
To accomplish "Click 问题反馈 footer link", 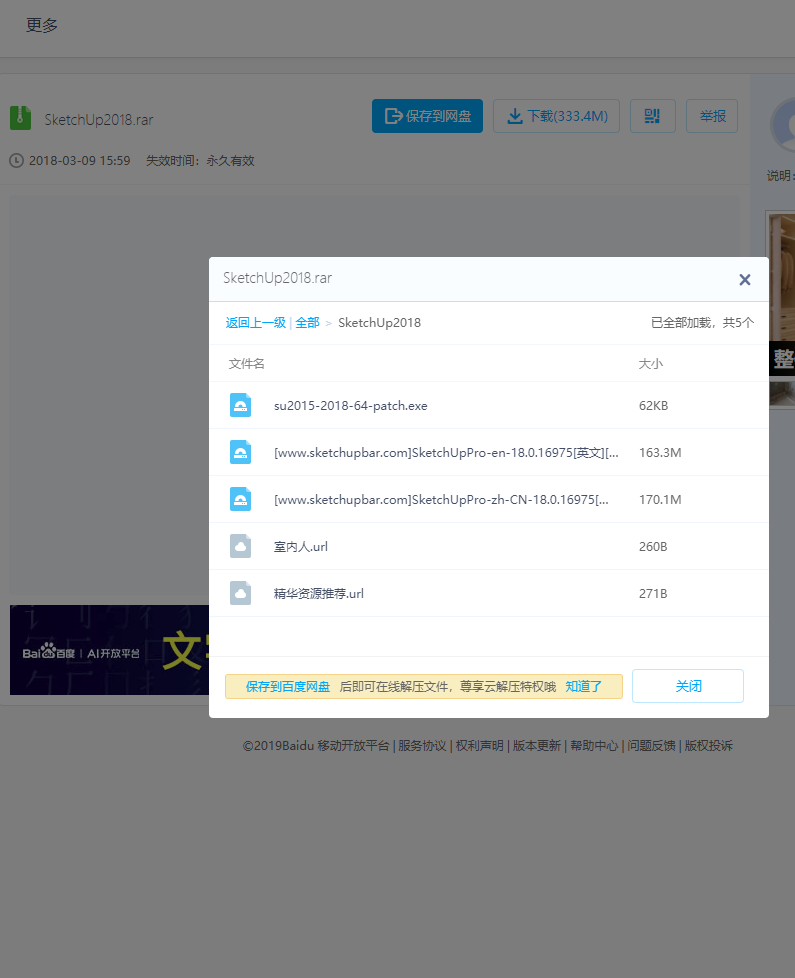I will click(x=651, y=745).
